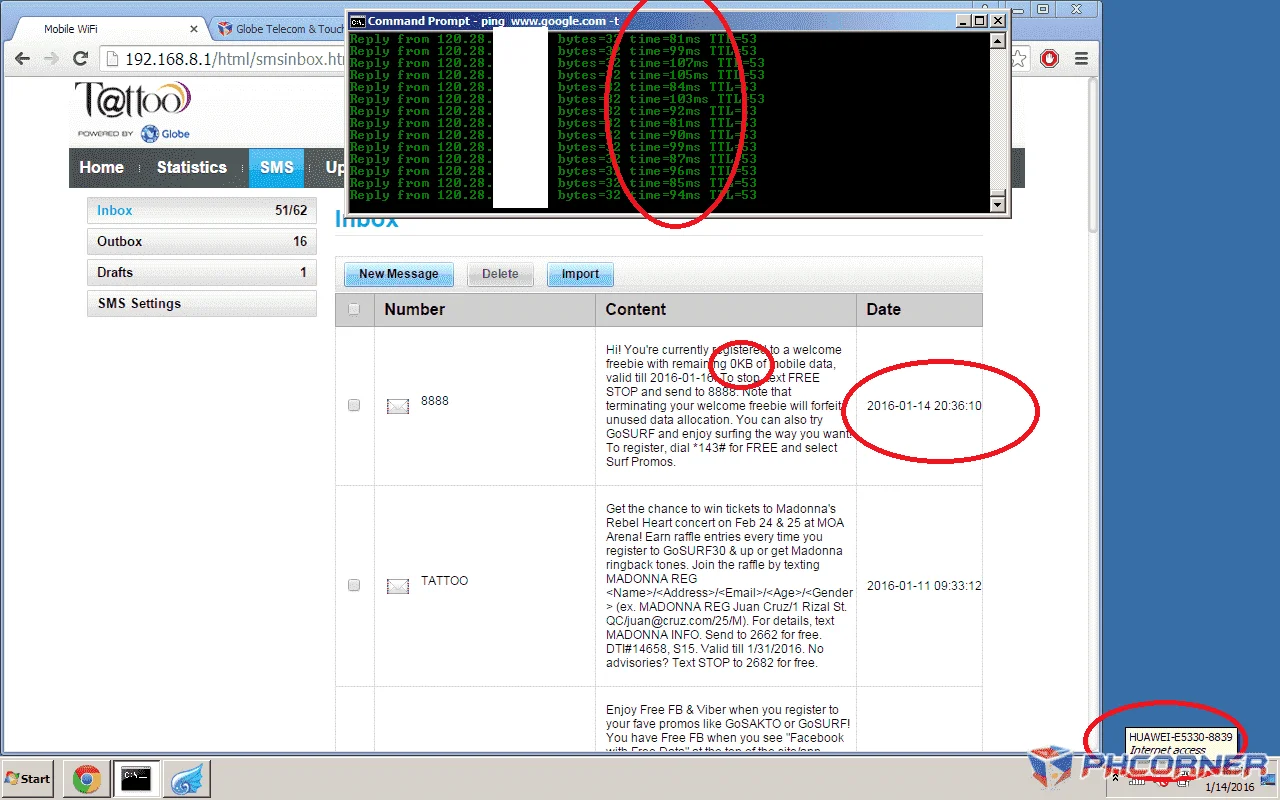
Task: Open the Chrome hamburger menu
Action: (1080, 59)
